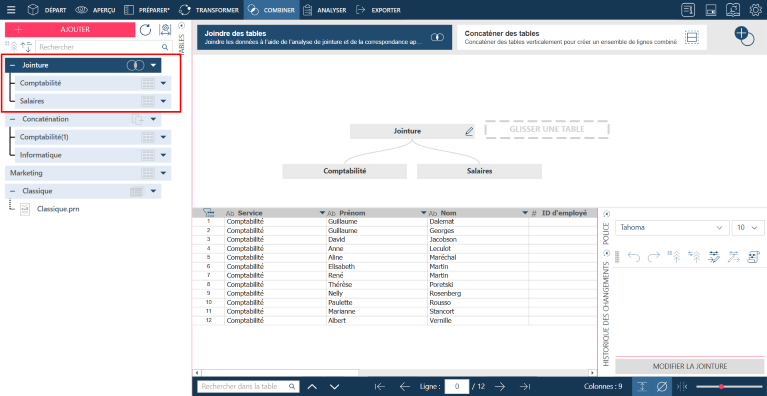Jump to last row arrow icon
The width and height of the screenshot is (767, 396).
525,386
